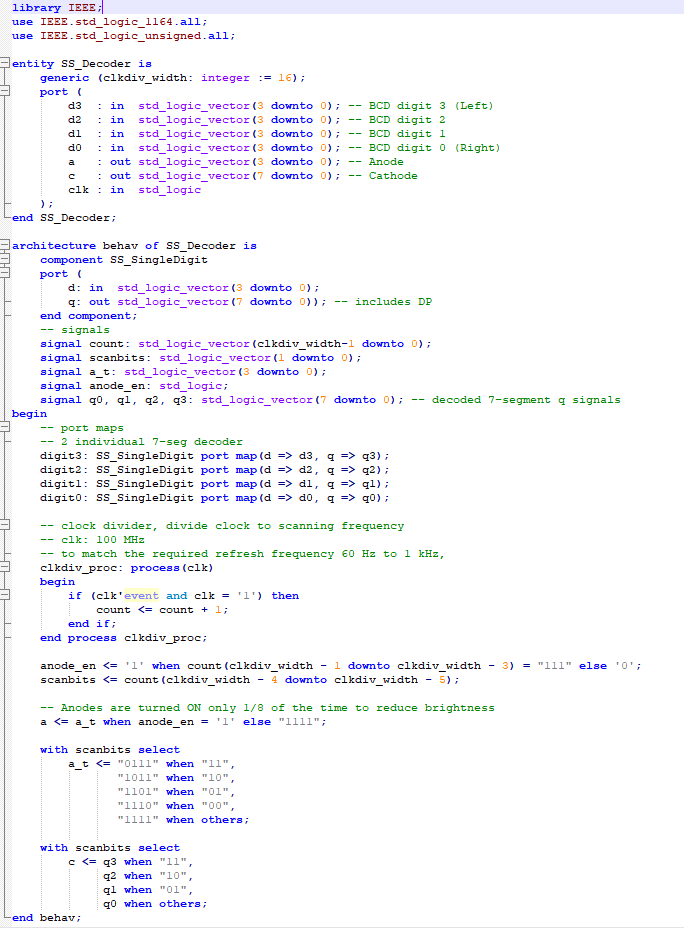Click the '-- clk: 100 MHz' comment
This screenshot has height=929, width=684.
pyautogui.click(x=92, y=540)
